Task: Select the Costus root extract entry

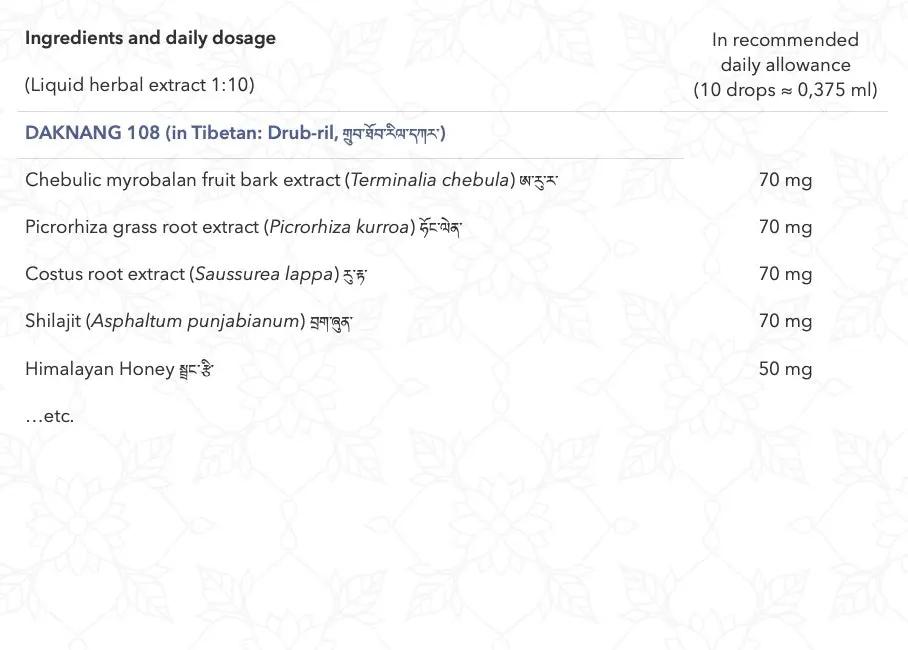Action: coord(105,274)
